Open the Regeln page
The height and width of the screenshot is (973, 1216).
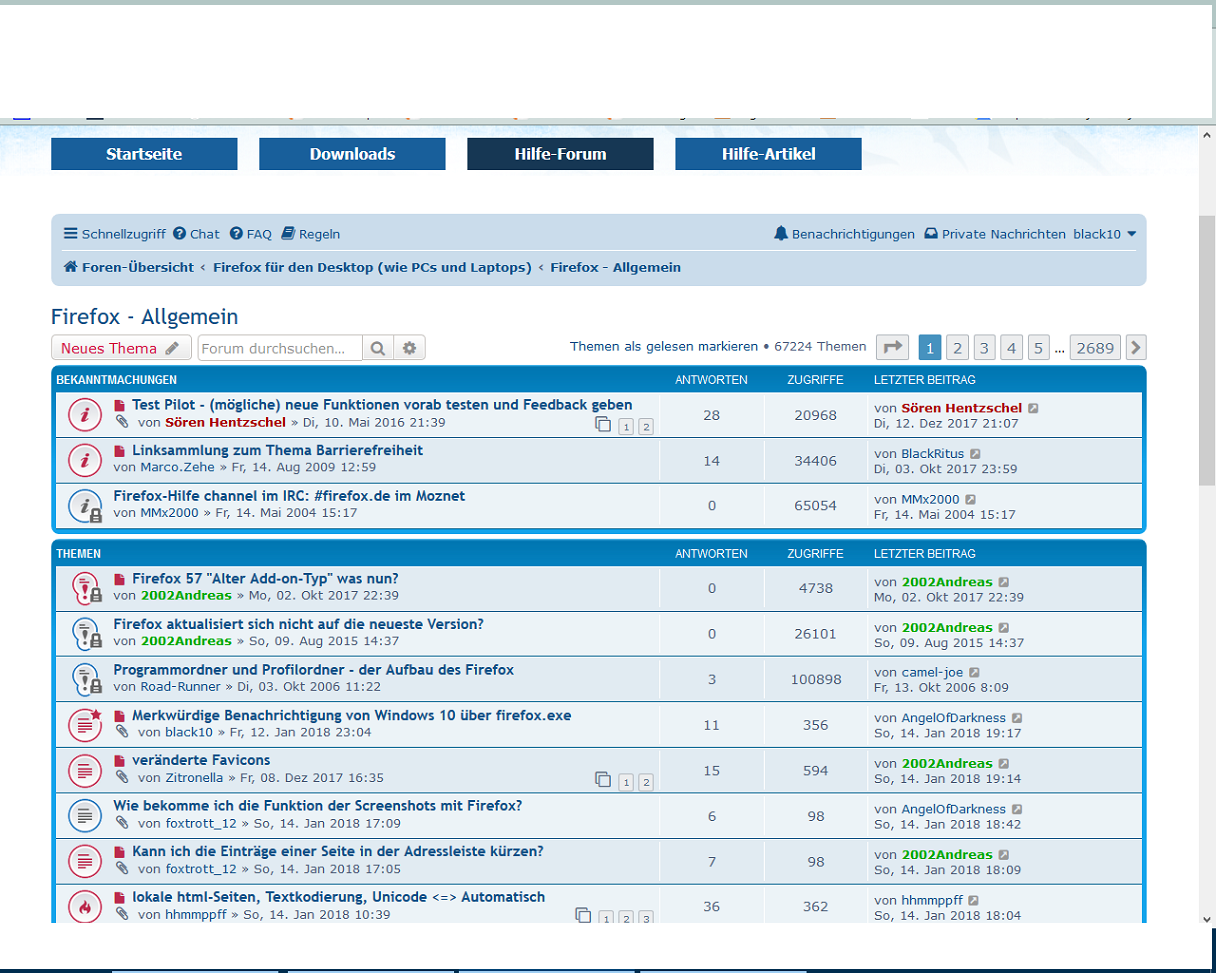coord(311,234)
